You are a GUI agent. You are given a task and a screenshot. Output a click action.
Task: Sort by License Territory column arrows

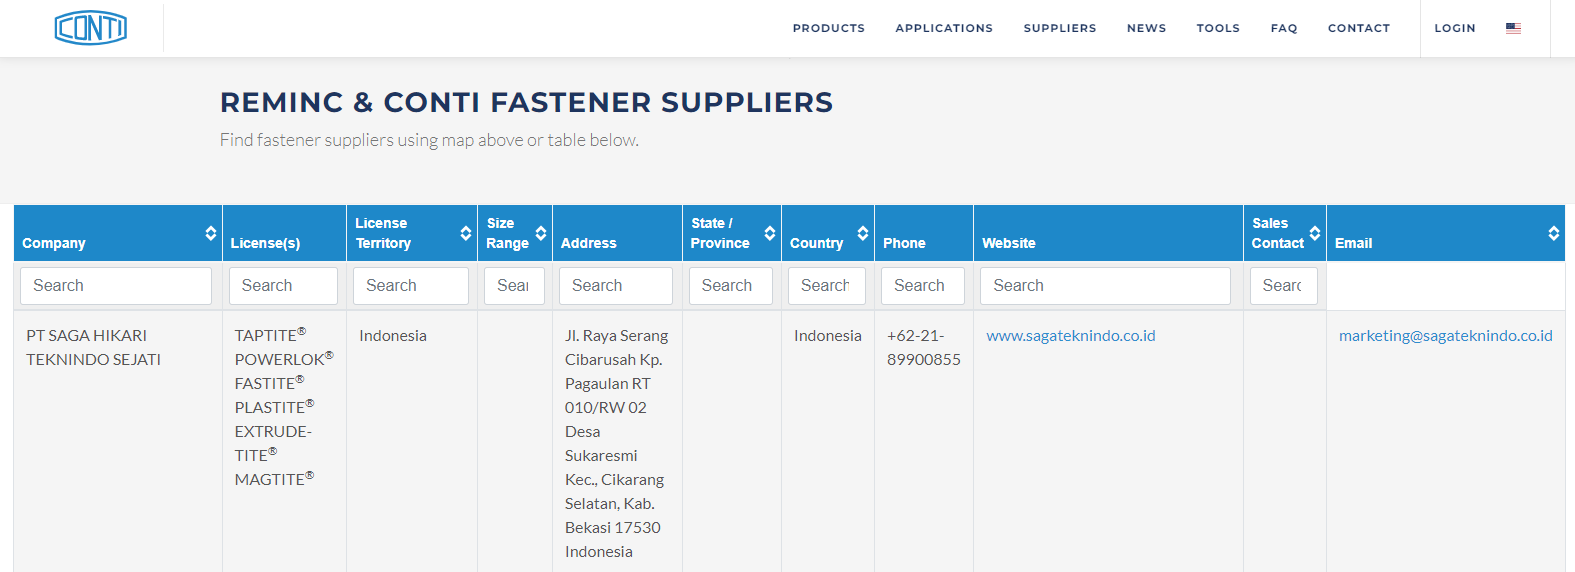(x=465, y=233)
